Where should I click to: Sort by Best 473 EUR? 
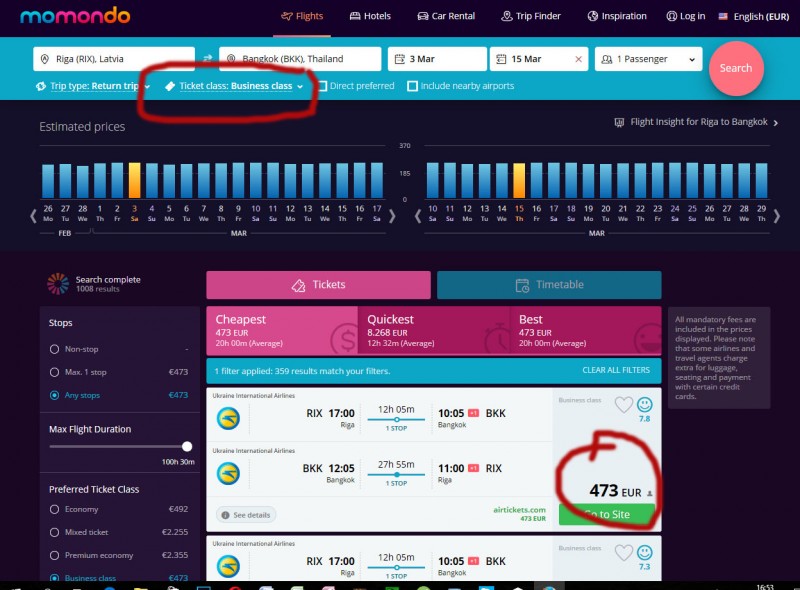pos(586,330)
